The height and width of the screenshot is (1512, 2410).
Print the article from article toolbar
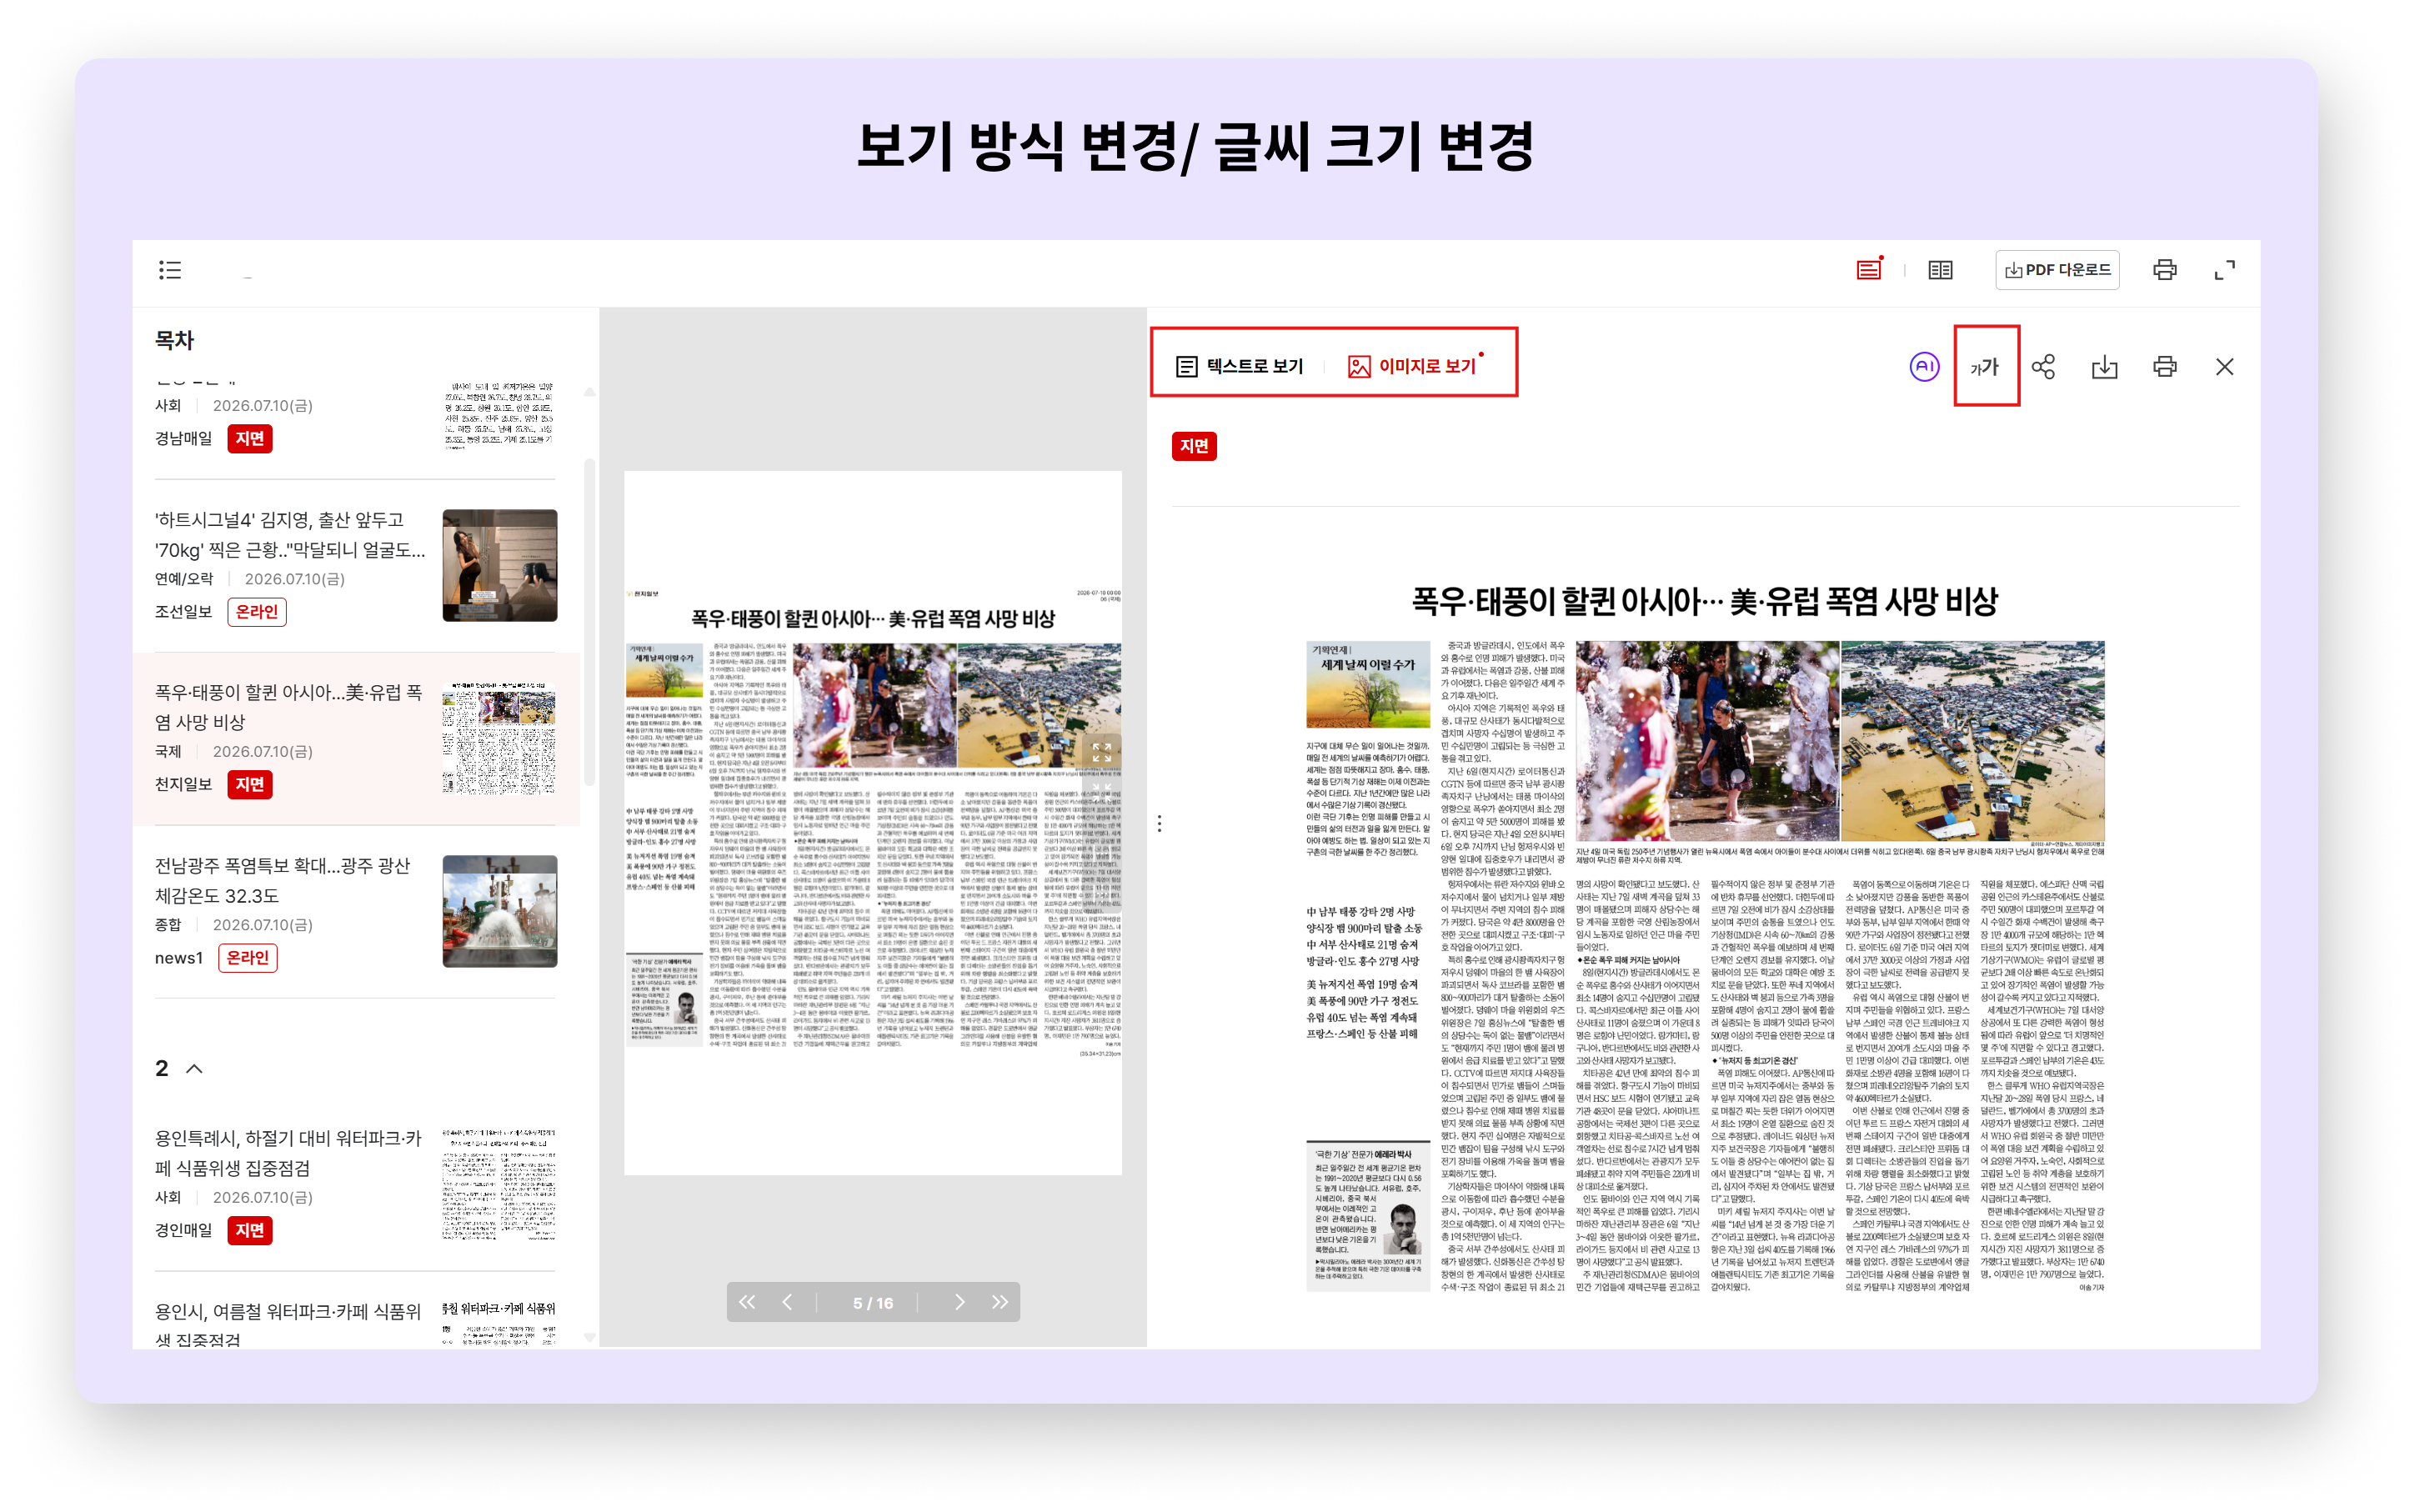(2165, 367)
